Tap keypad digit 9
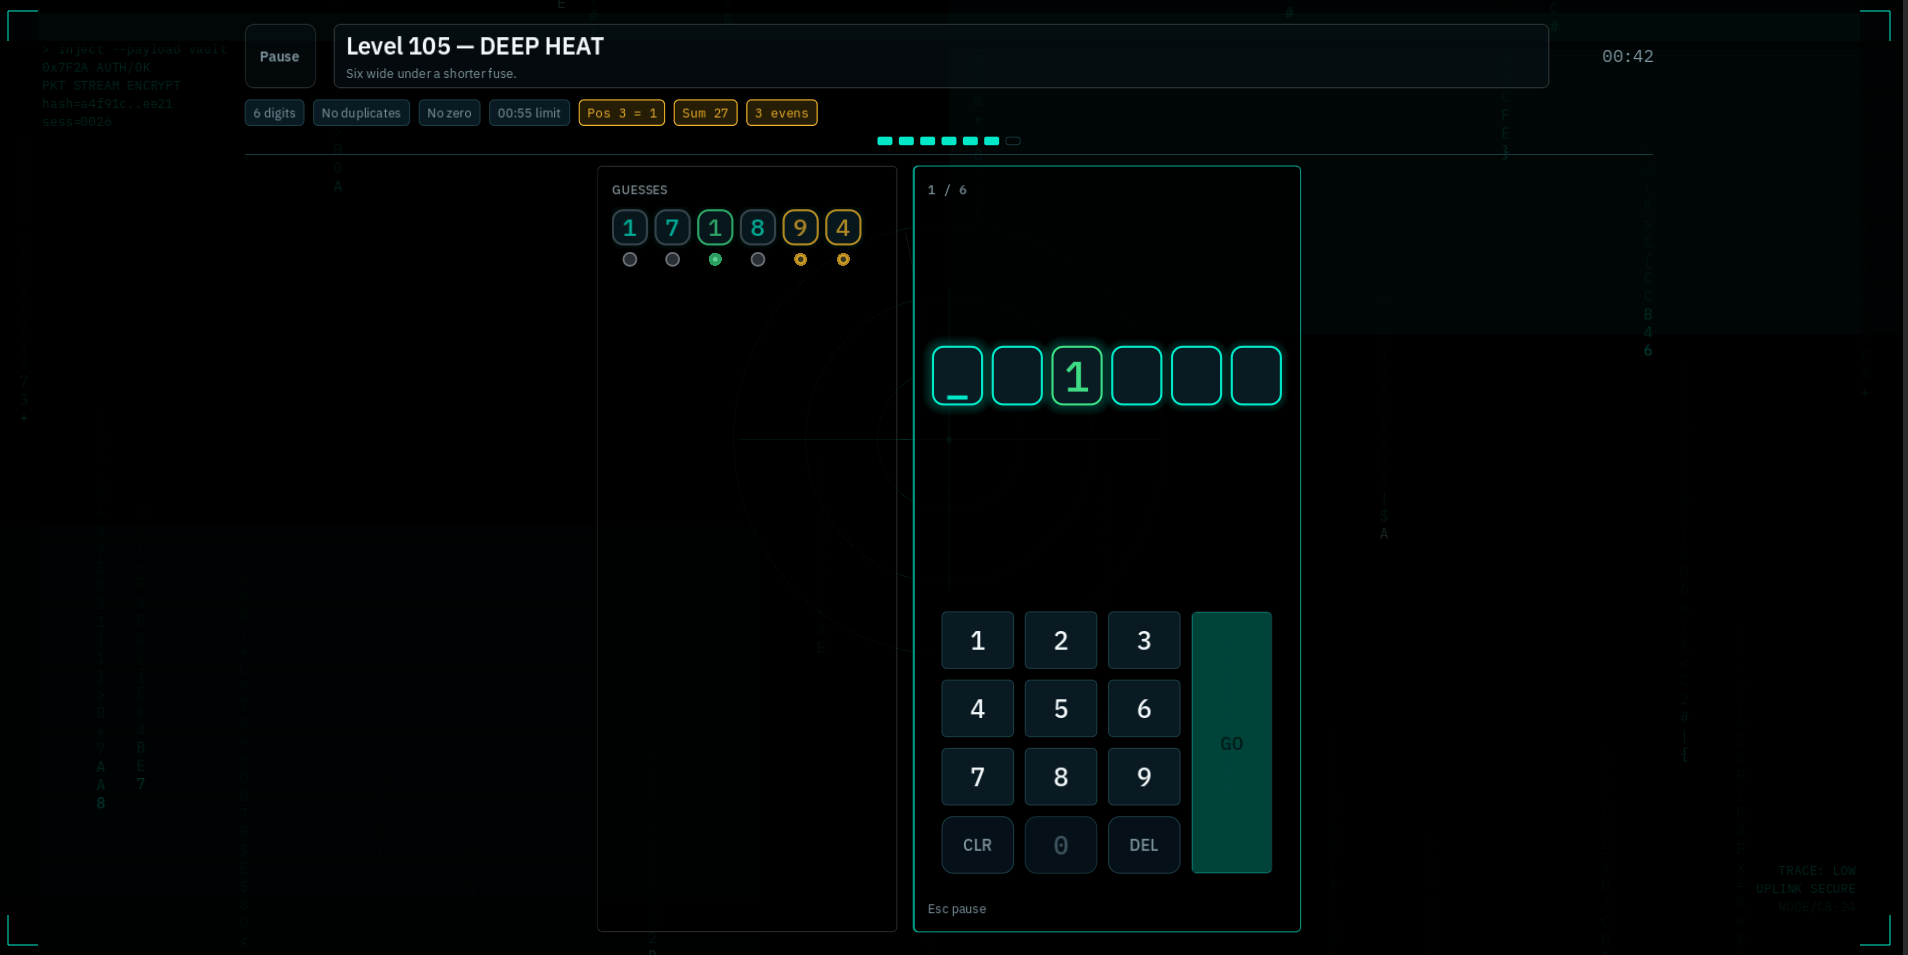The image size is (1908, 955). click(x=1144, y=777)
